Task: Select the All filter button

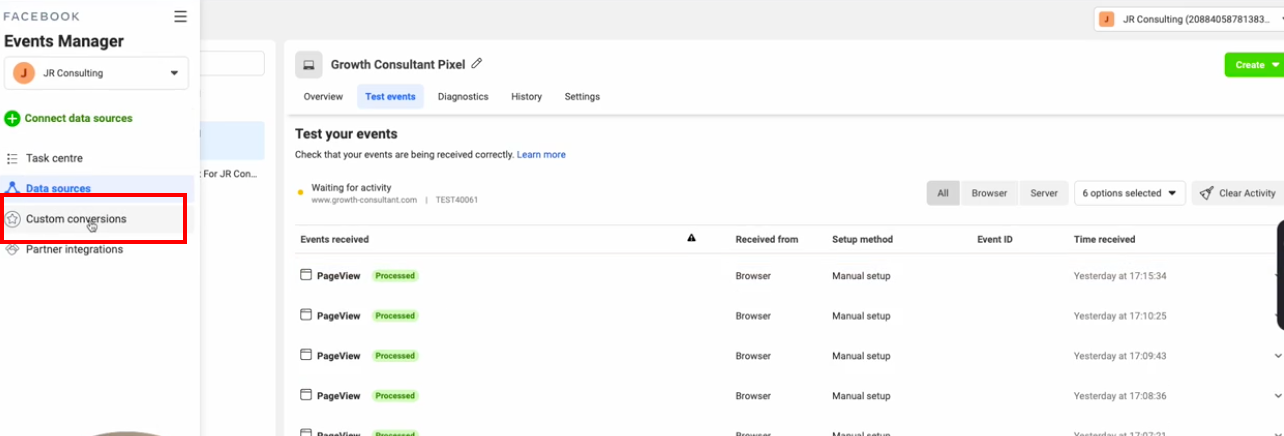Action: [x=943, y=193]
